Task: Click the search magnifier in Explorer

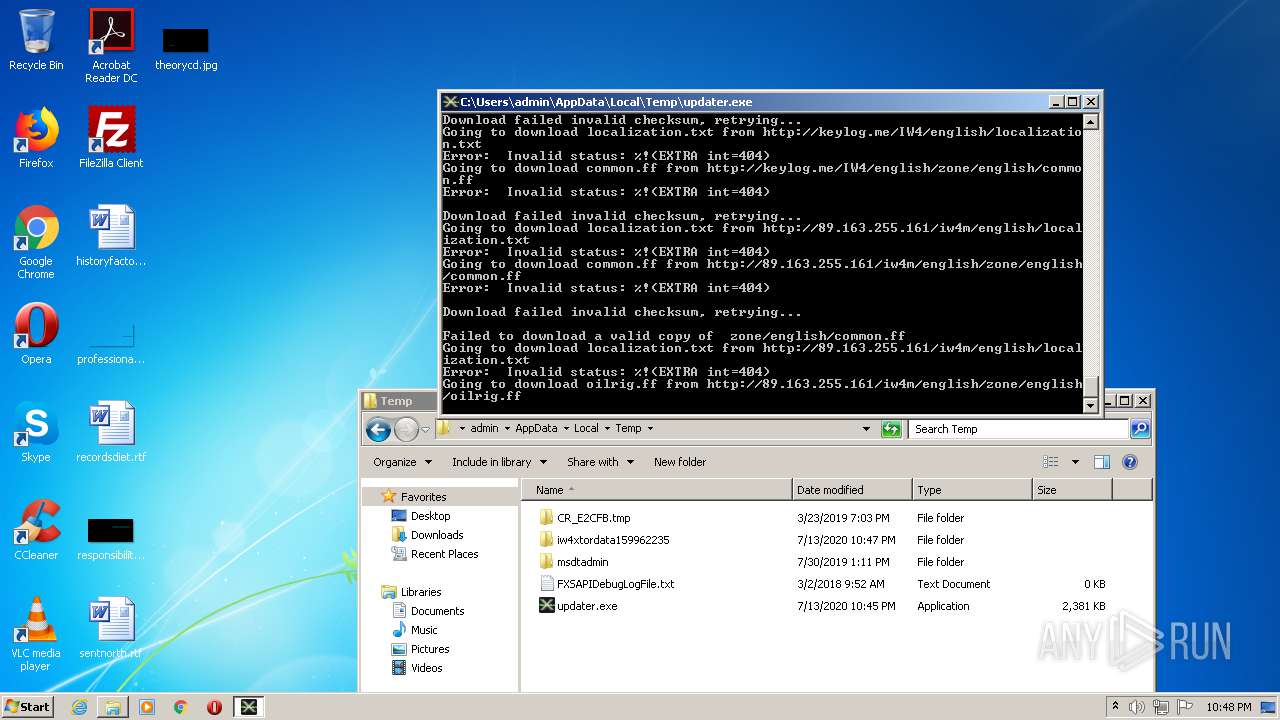Action: coord(1139,429)
